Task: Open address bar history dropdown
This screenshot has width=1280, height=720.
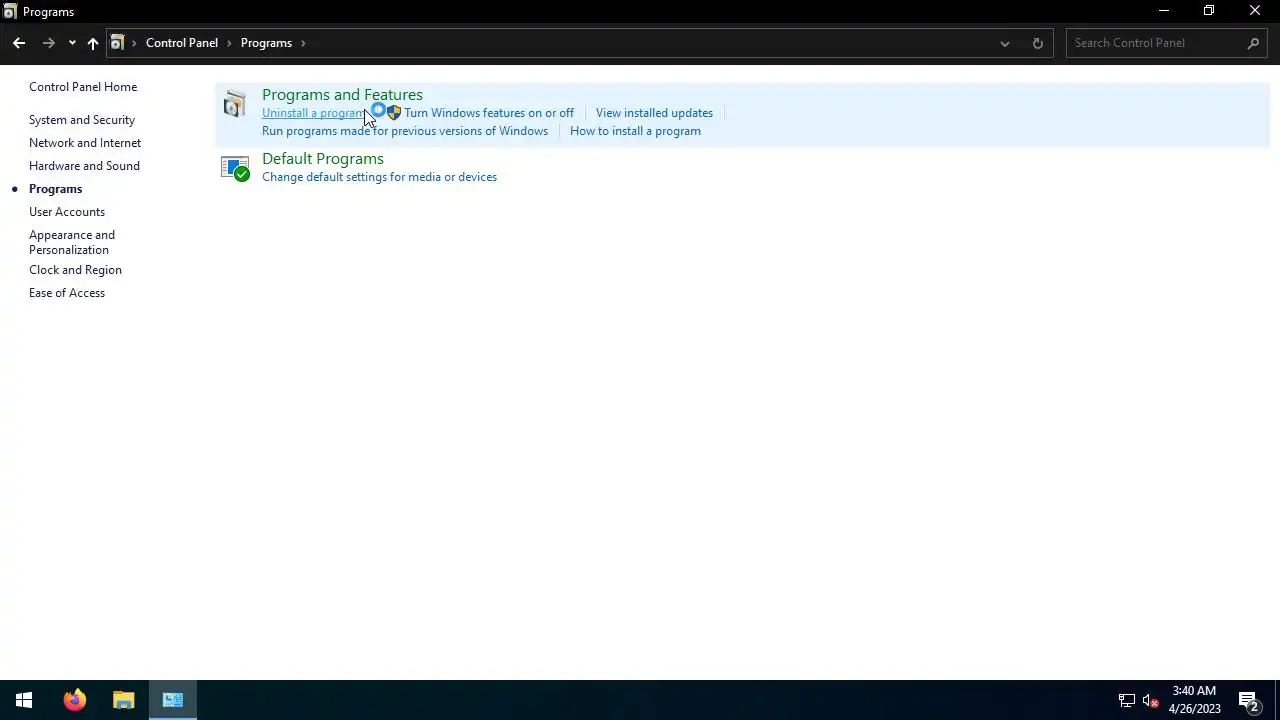Action: [1005, 43]
